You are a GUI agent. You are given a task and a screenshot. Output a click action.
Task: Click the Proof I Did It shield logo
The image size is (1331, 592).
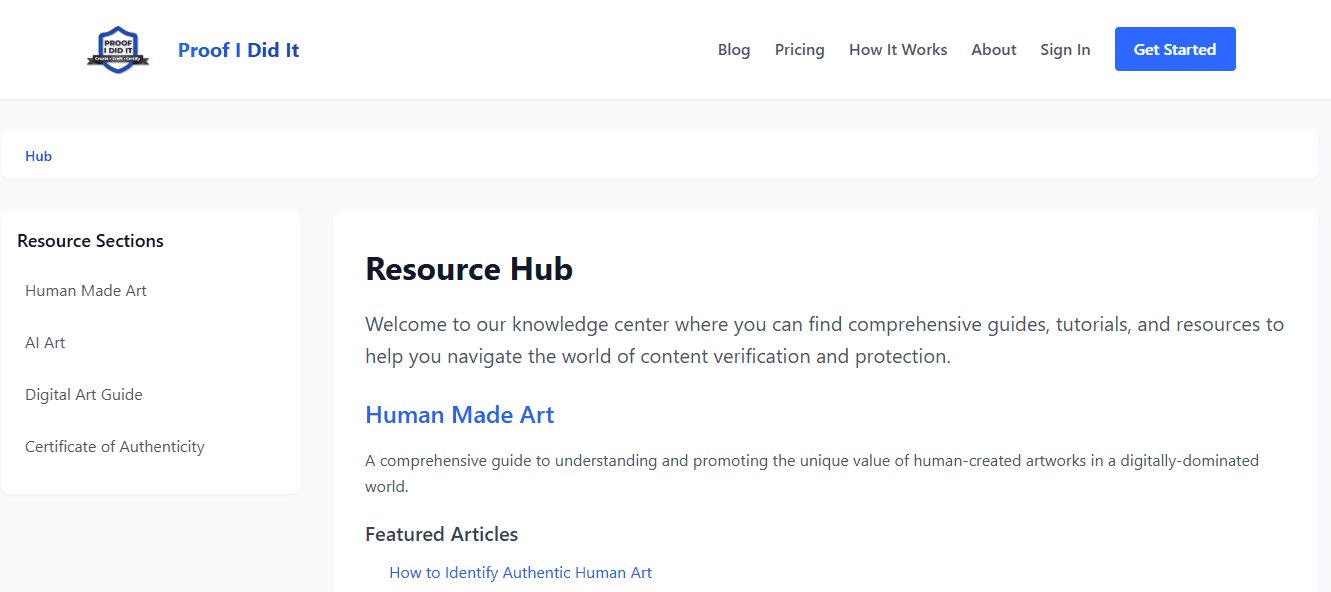click(118, 50)
